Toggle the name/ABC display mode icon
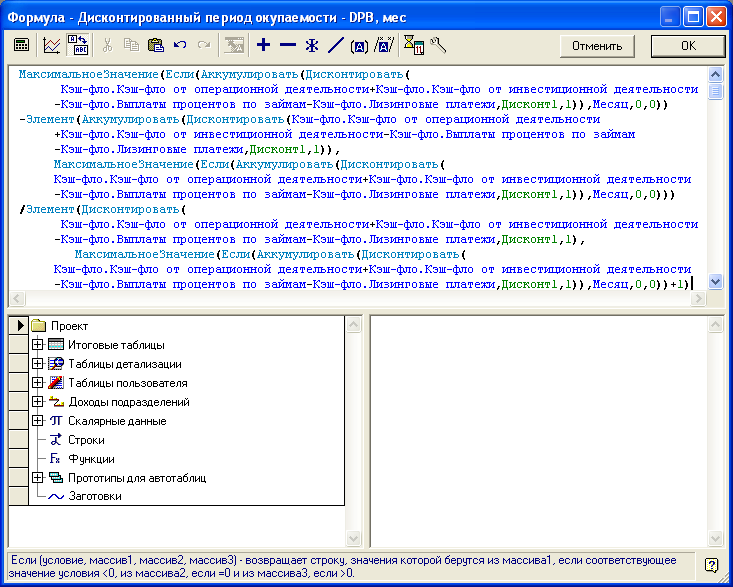733x587 pixels. tap(78, 45)
